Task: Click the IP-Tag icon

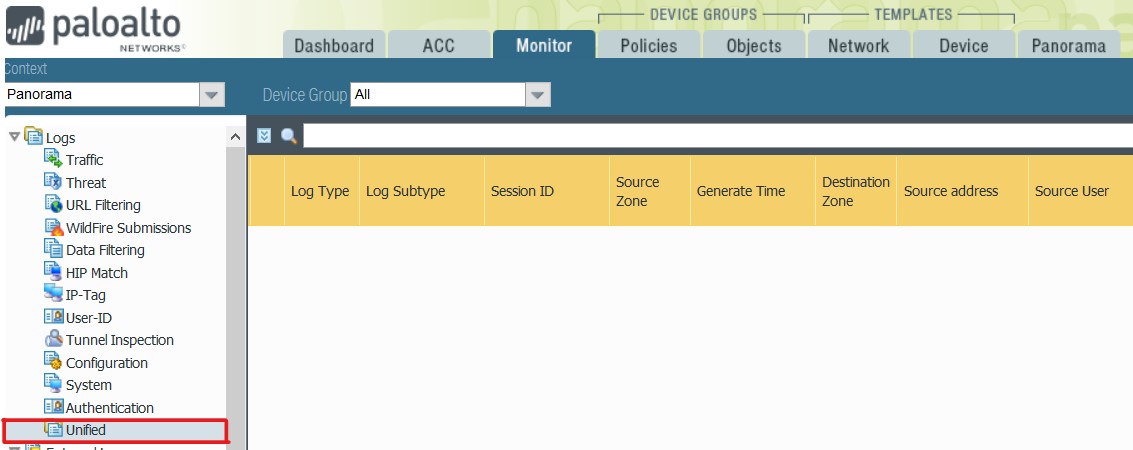Action: coord(53,295)
